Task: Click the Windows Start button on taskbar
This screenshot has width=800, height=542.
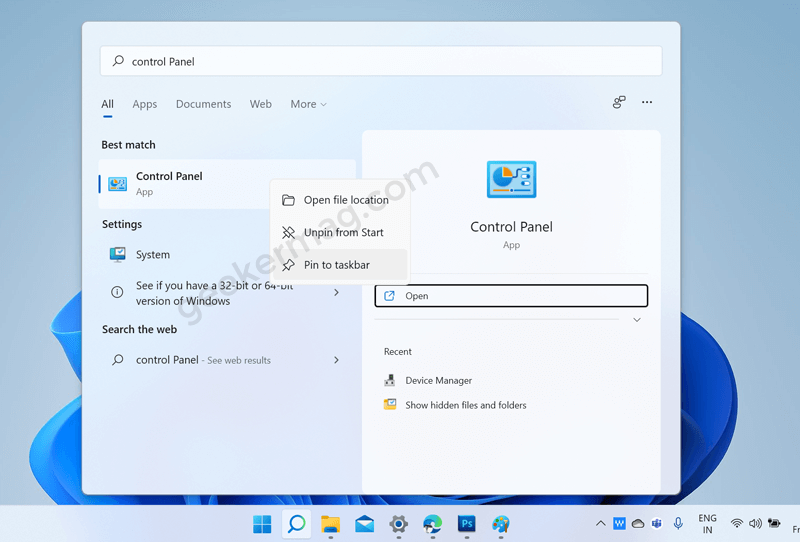Action: pos(262,524)
